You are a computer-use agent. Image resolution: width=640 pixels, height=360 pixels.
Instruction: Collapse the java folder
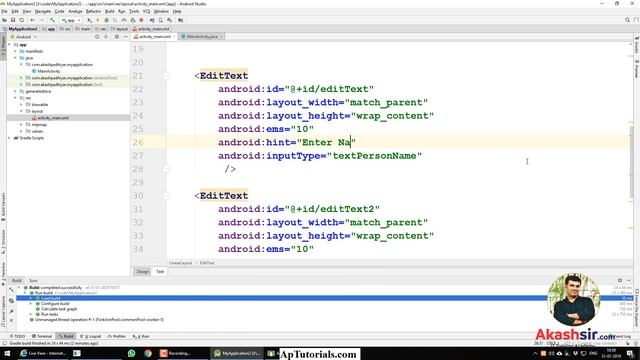[16, 58]
